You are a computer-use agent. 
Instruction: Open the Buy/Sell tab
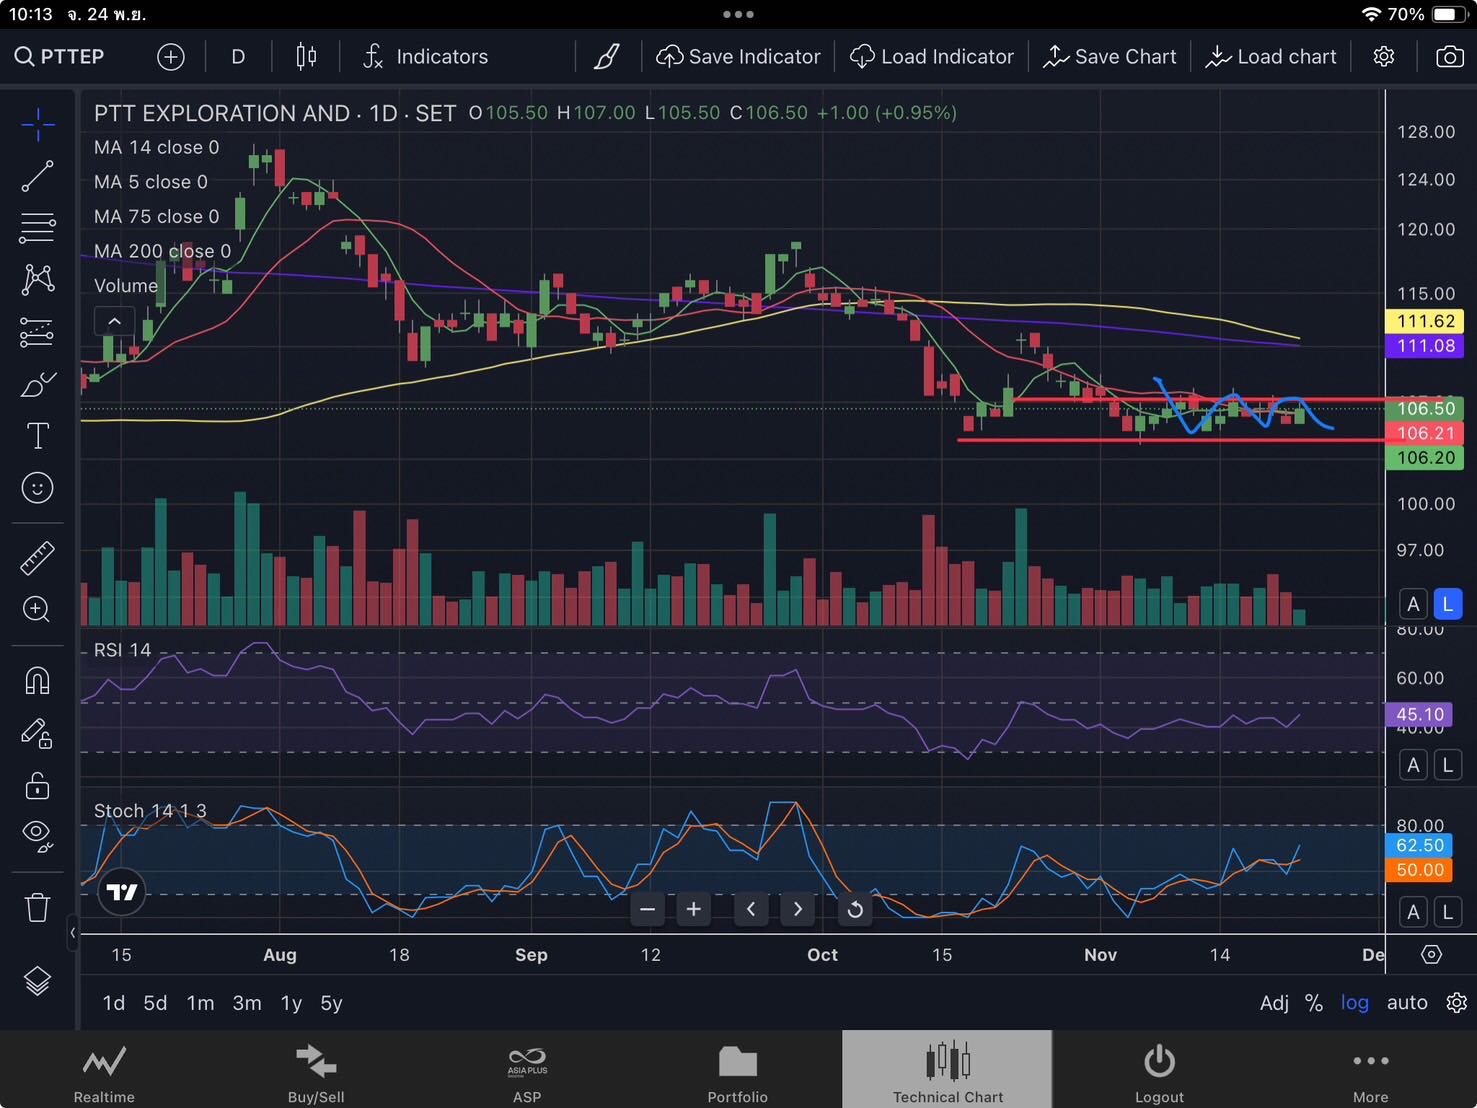pos(316,1071)
